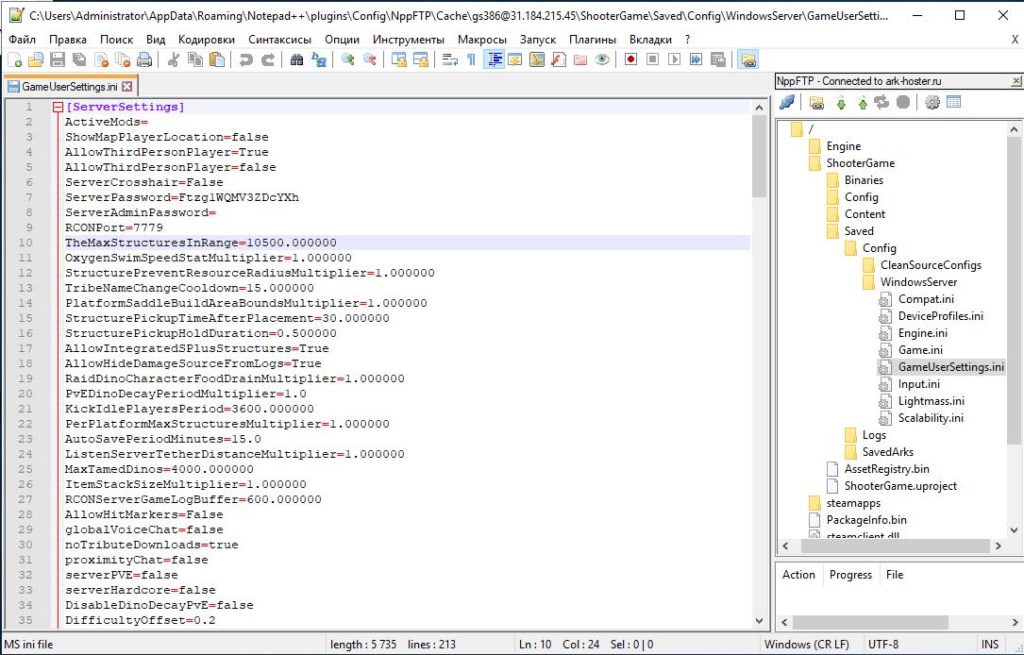
Task: Click the NppFTP upload file green arrow
Action: pos(862,103)
